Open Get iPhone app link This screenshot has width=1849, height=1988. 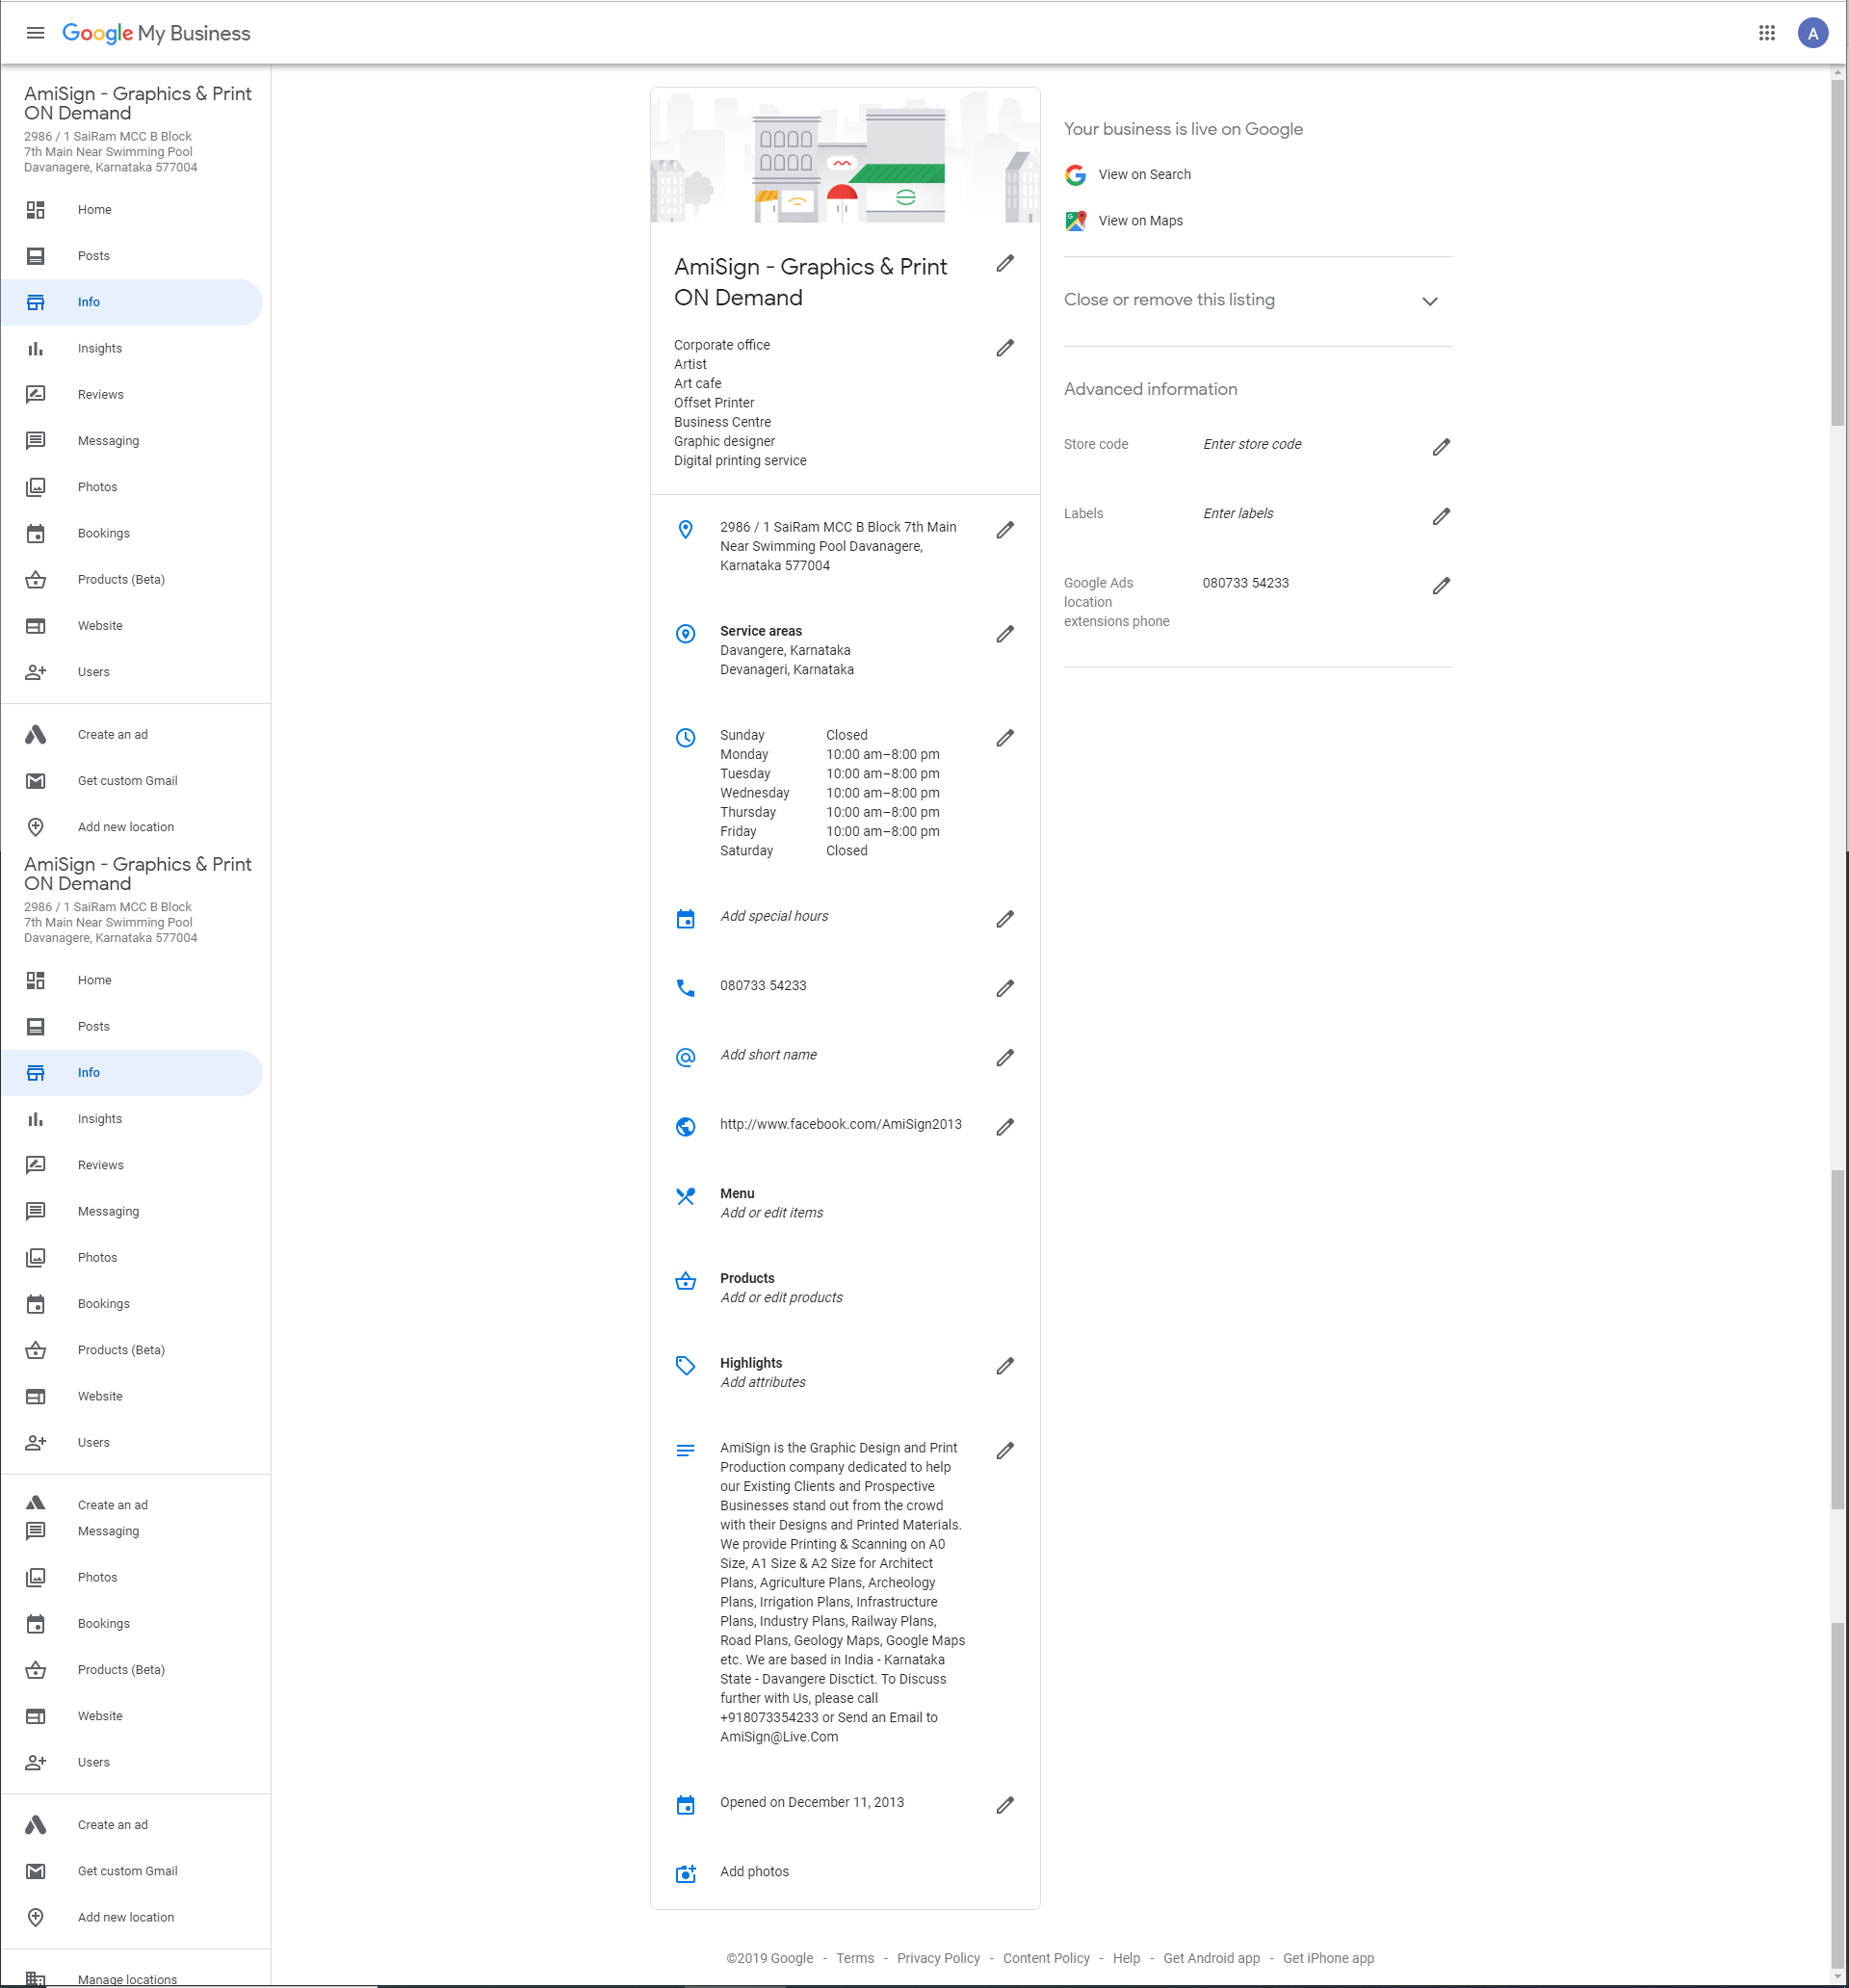(x=1328, y=1958)
